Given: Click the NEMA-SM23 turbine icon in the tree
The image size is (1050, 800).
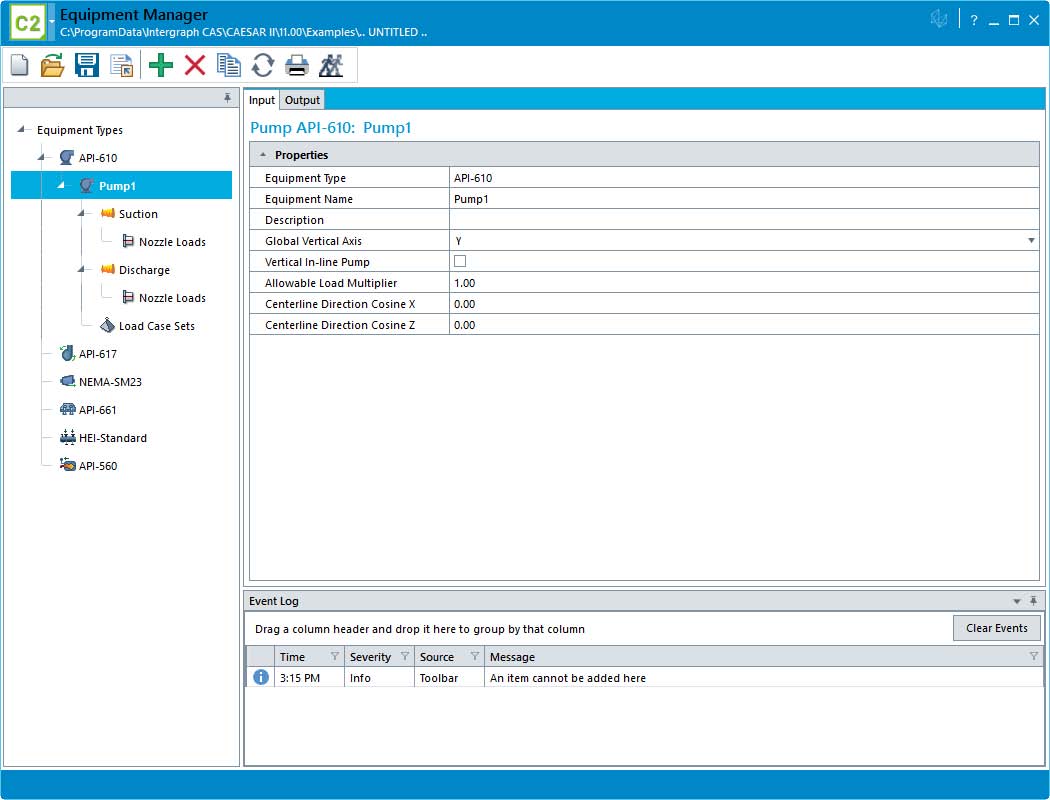Looking at the screenshot, I should point(67,381).
